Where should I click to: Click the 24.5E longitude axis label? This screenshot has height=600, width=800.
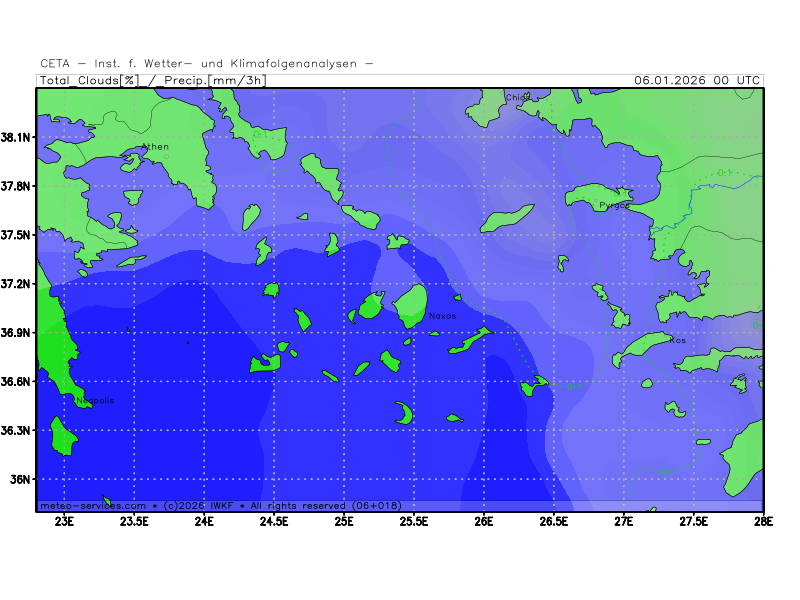[x=274, y=520]
